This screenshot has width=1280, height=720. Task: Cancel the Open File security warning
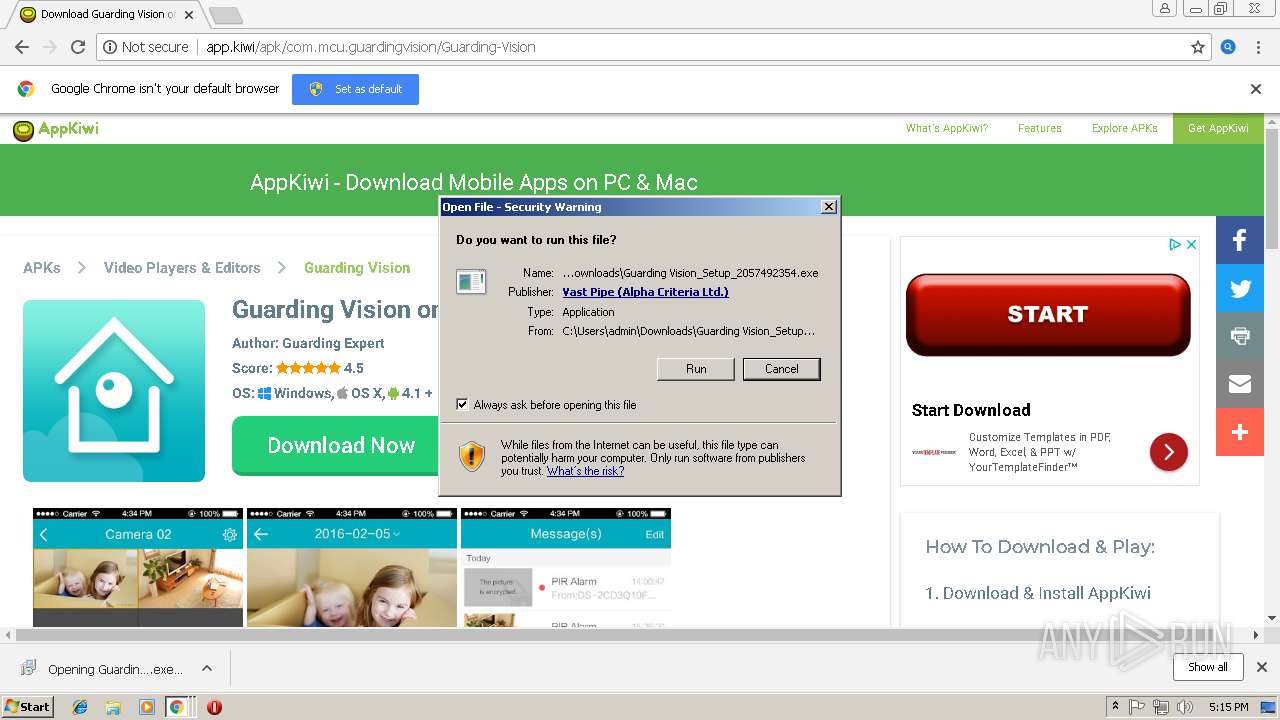tap(781, 369)
